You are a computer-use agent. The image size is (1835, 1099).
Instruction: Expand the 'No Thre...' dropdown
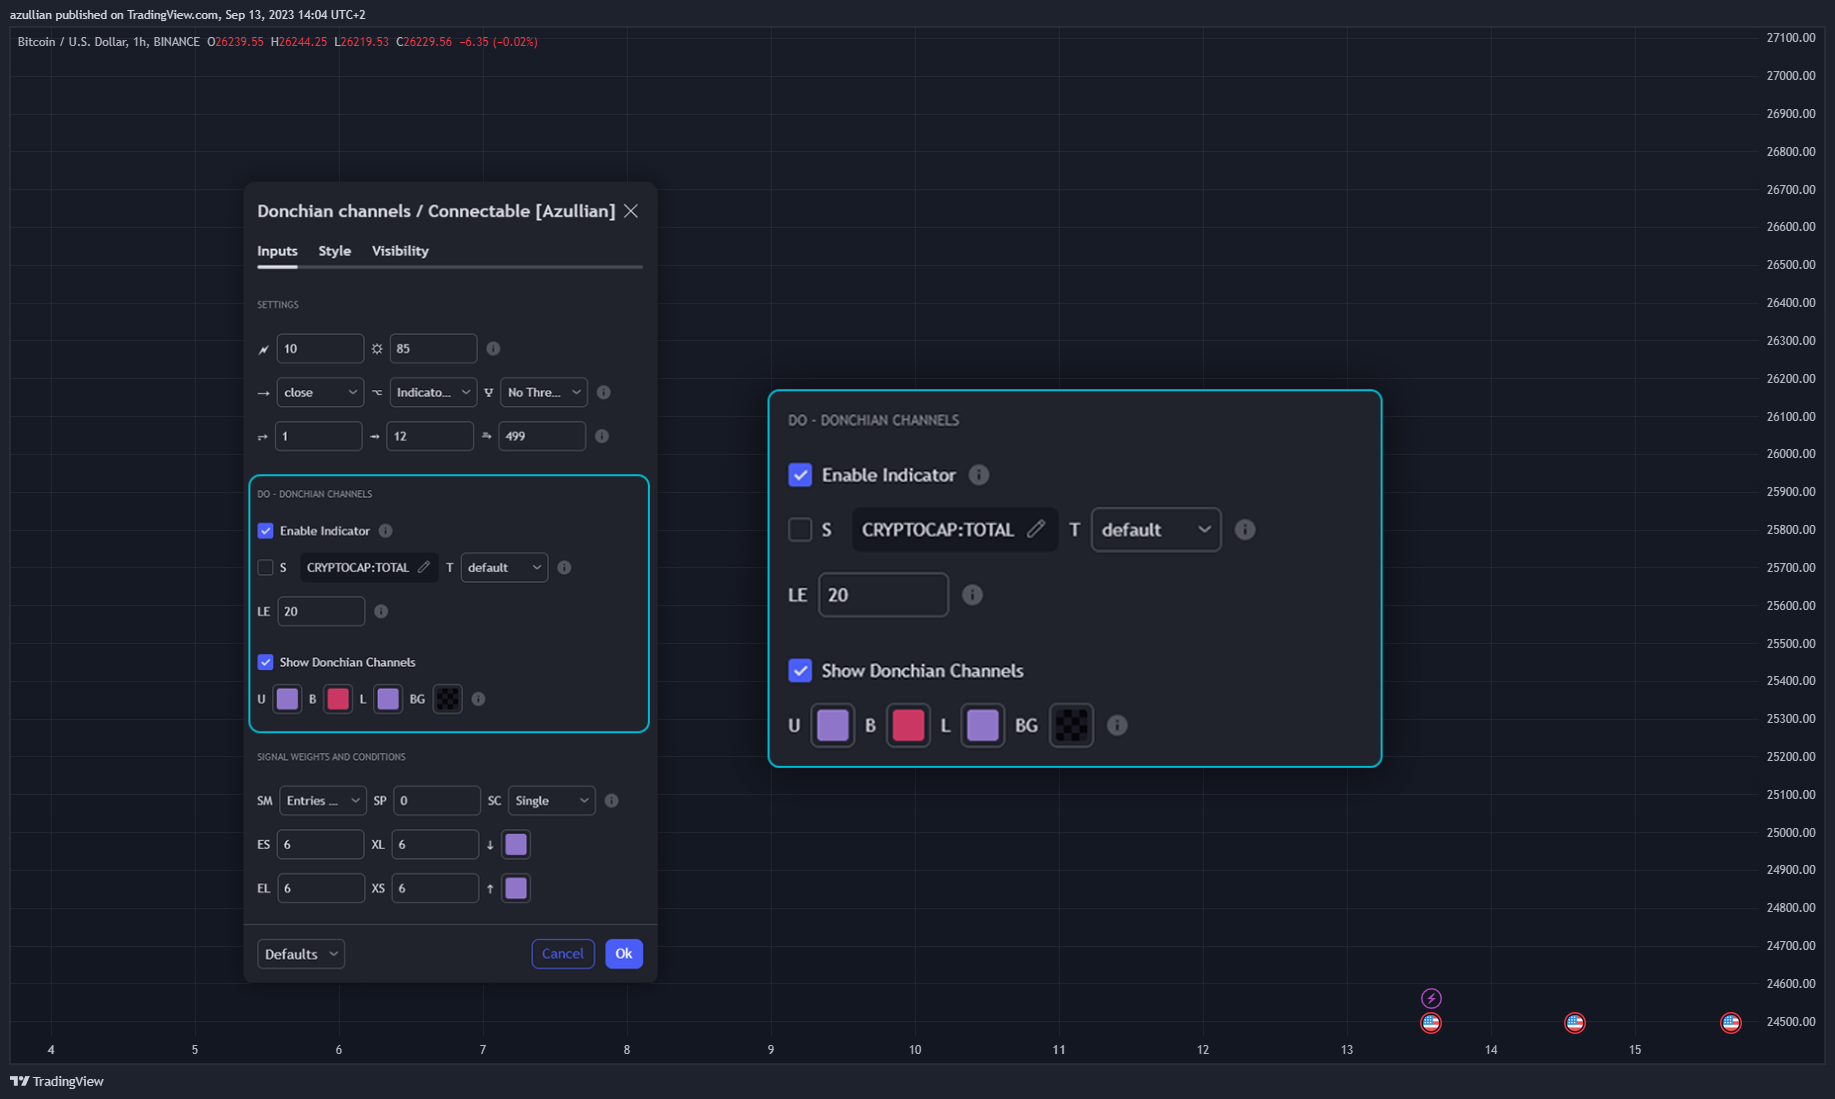544,393
